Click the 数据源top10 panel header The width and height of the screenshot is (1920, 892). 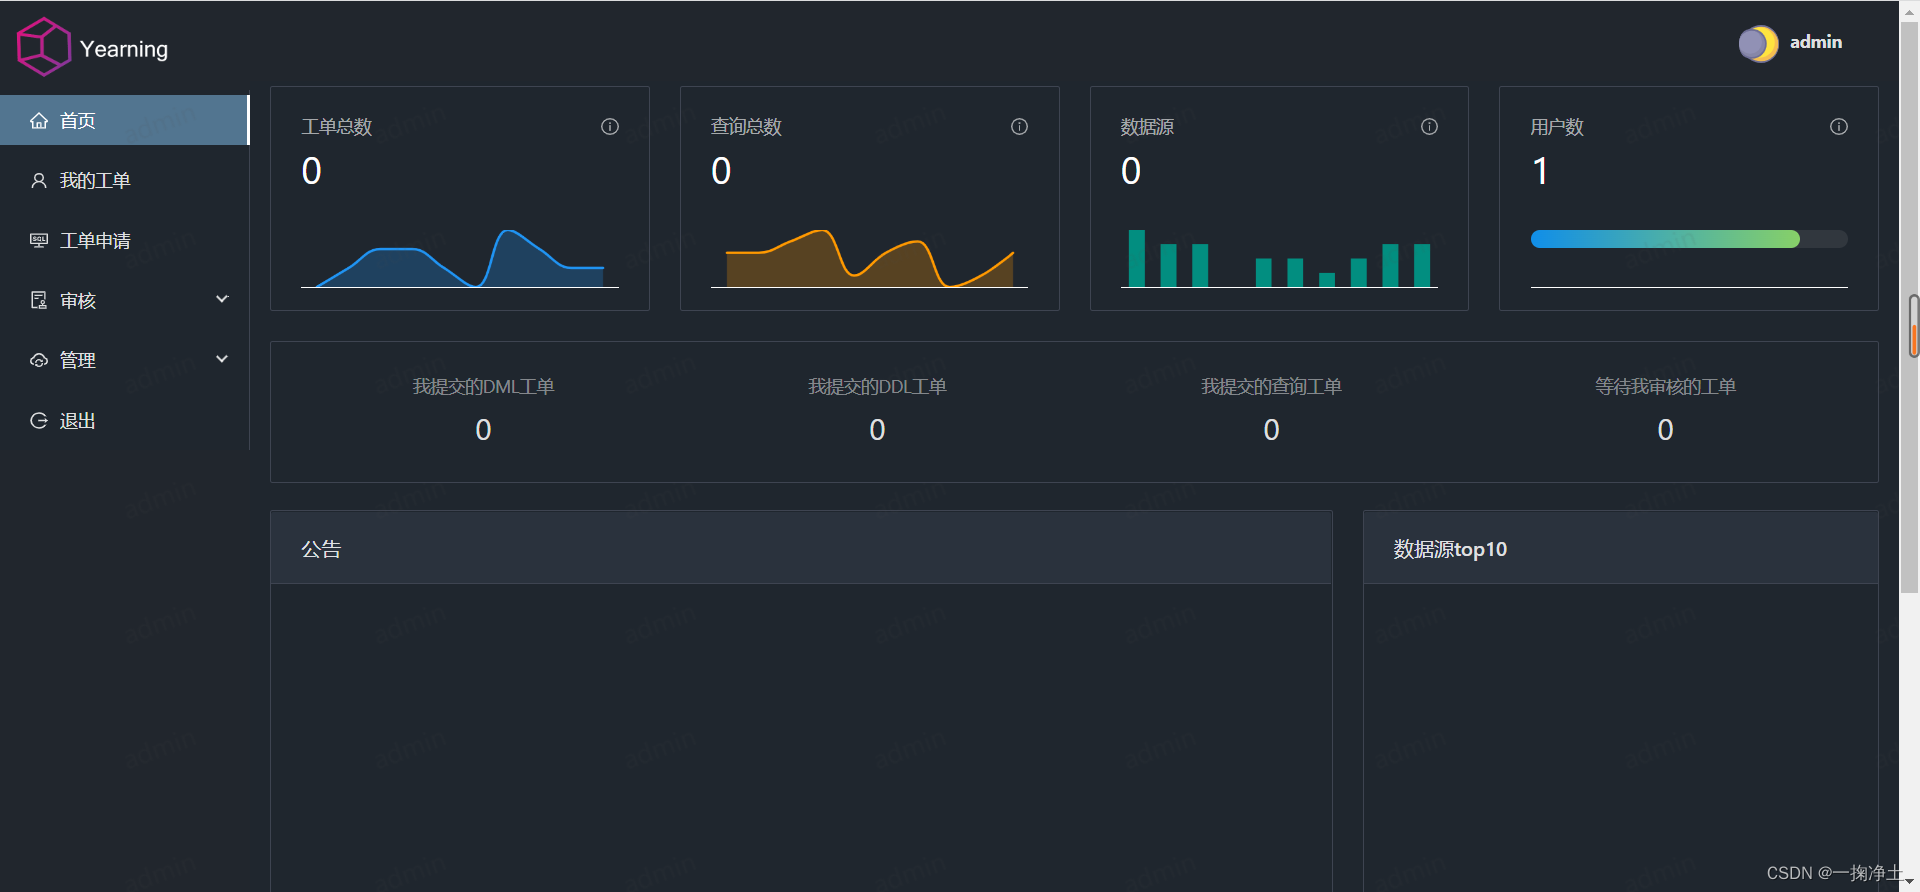(1620, 548)
